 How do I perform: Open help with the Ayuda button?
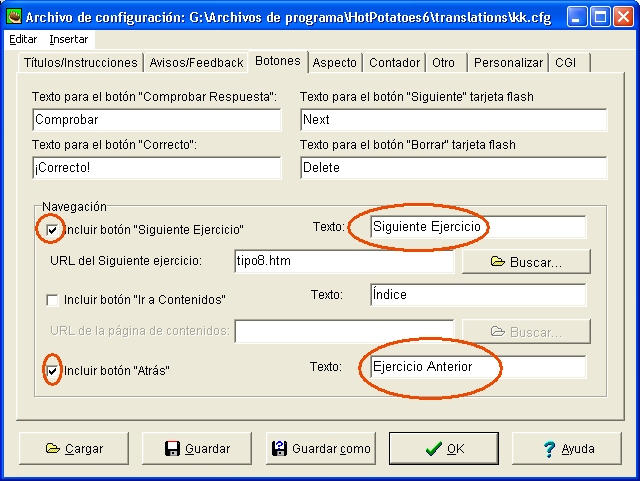pyautogui.click(x=567, y=449)
